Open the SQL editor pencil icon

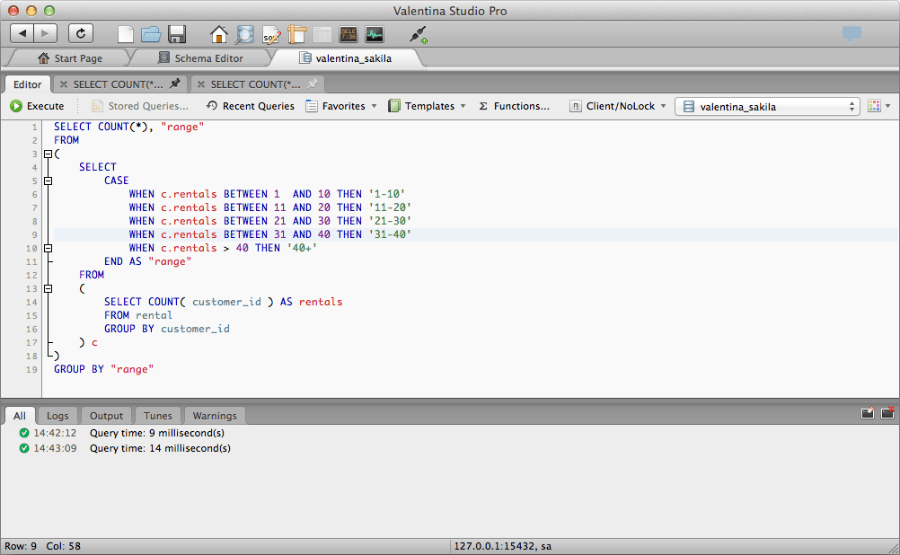(x=271, y=34)
